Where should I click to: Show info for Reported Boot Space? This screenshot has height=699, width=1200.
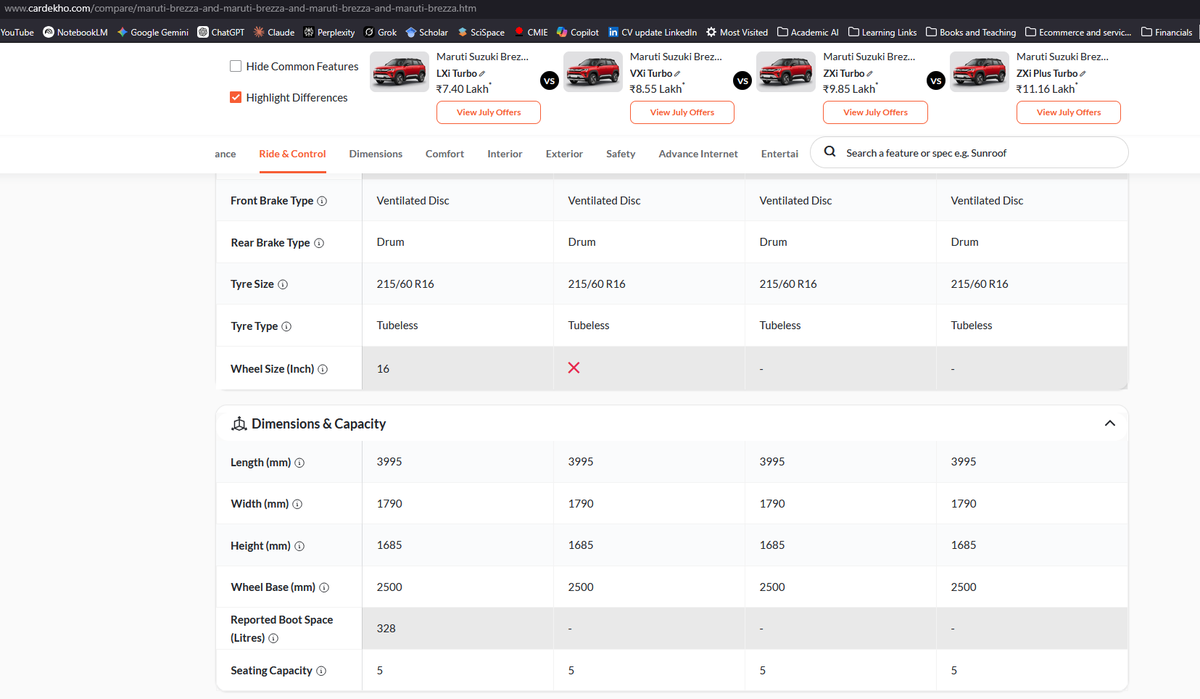pyautogui.click(x=273, y=638)
